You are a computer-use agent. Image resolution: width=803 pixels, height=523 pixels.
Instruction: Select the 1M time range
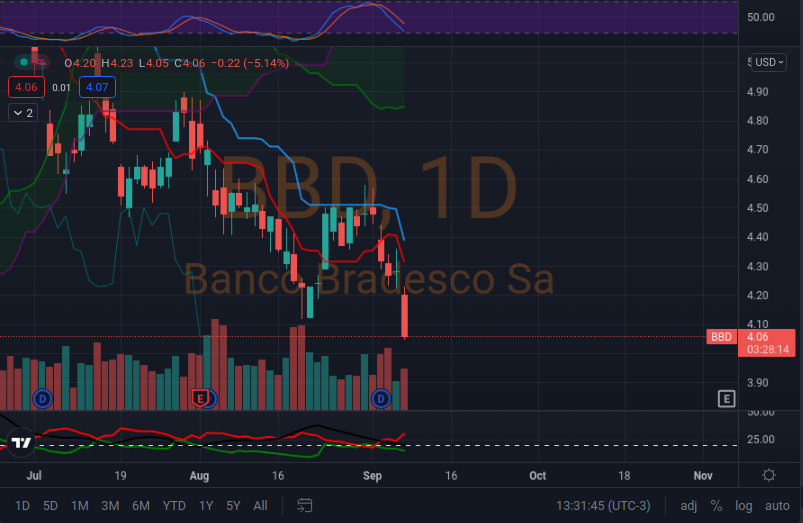(80, 505)
